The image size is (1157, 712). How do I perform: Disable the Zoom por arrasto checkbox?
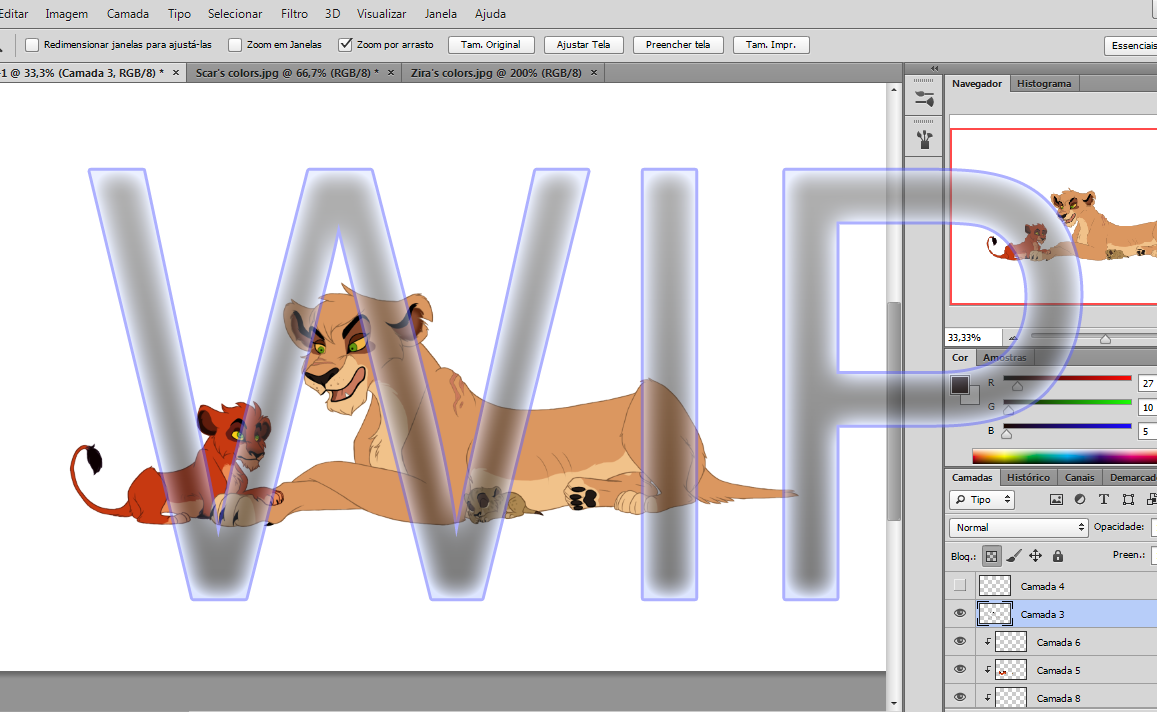345,45
